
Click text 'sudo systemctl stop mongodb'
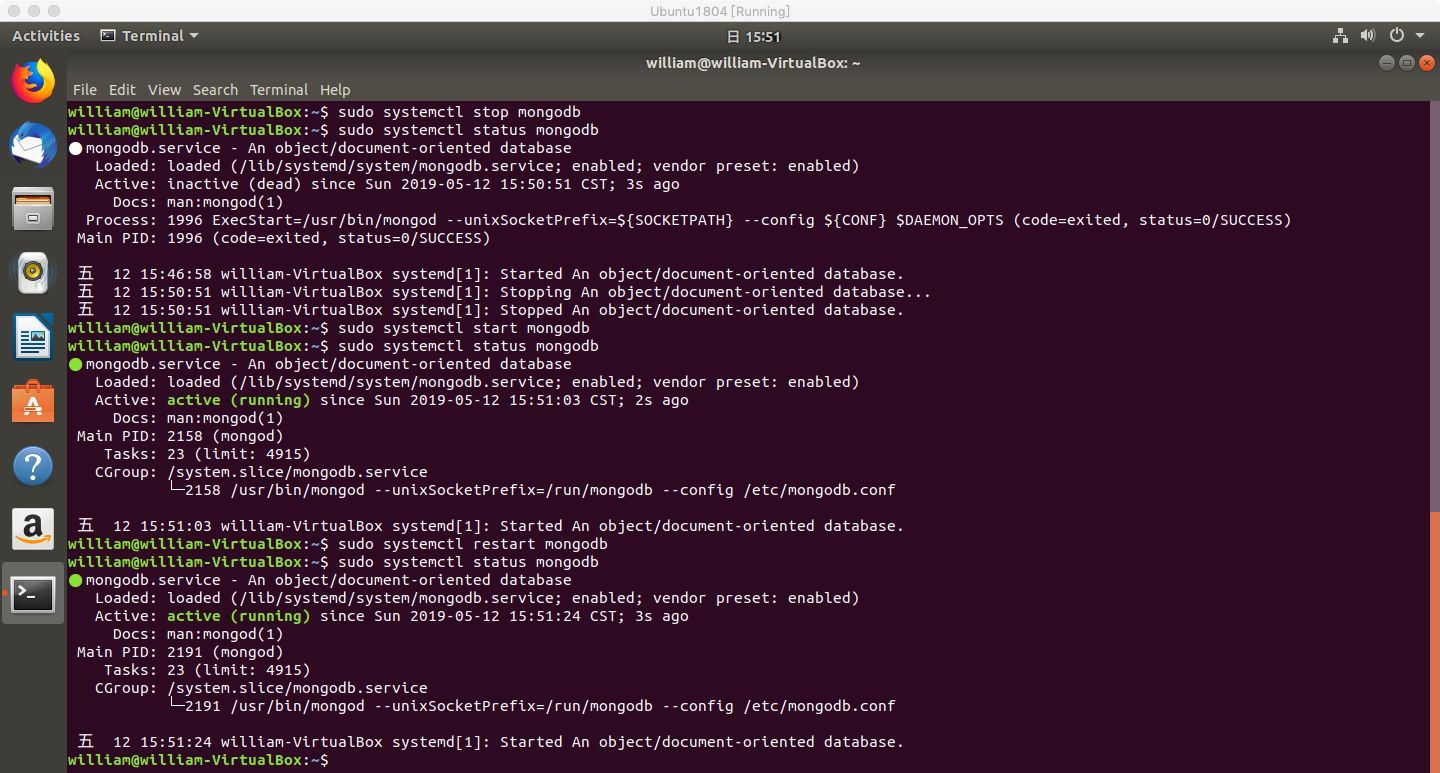click(x=459, y=112)
